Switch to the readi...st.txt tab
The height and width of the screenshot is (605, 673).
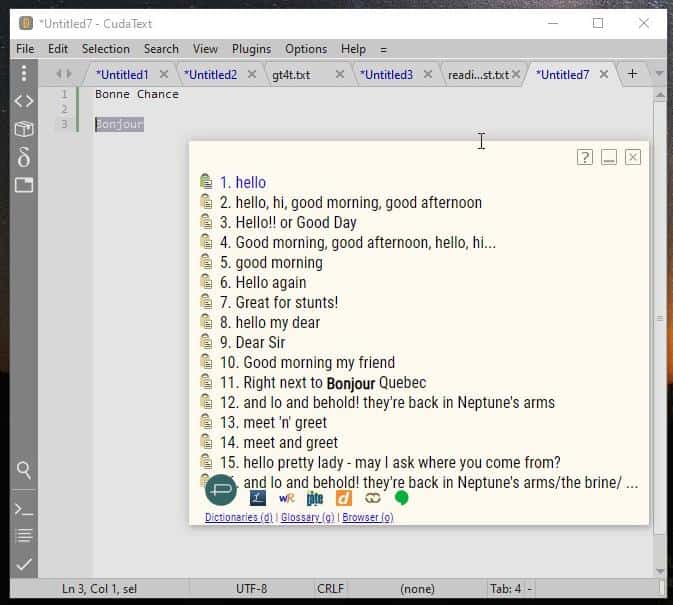tap(478, 75)
